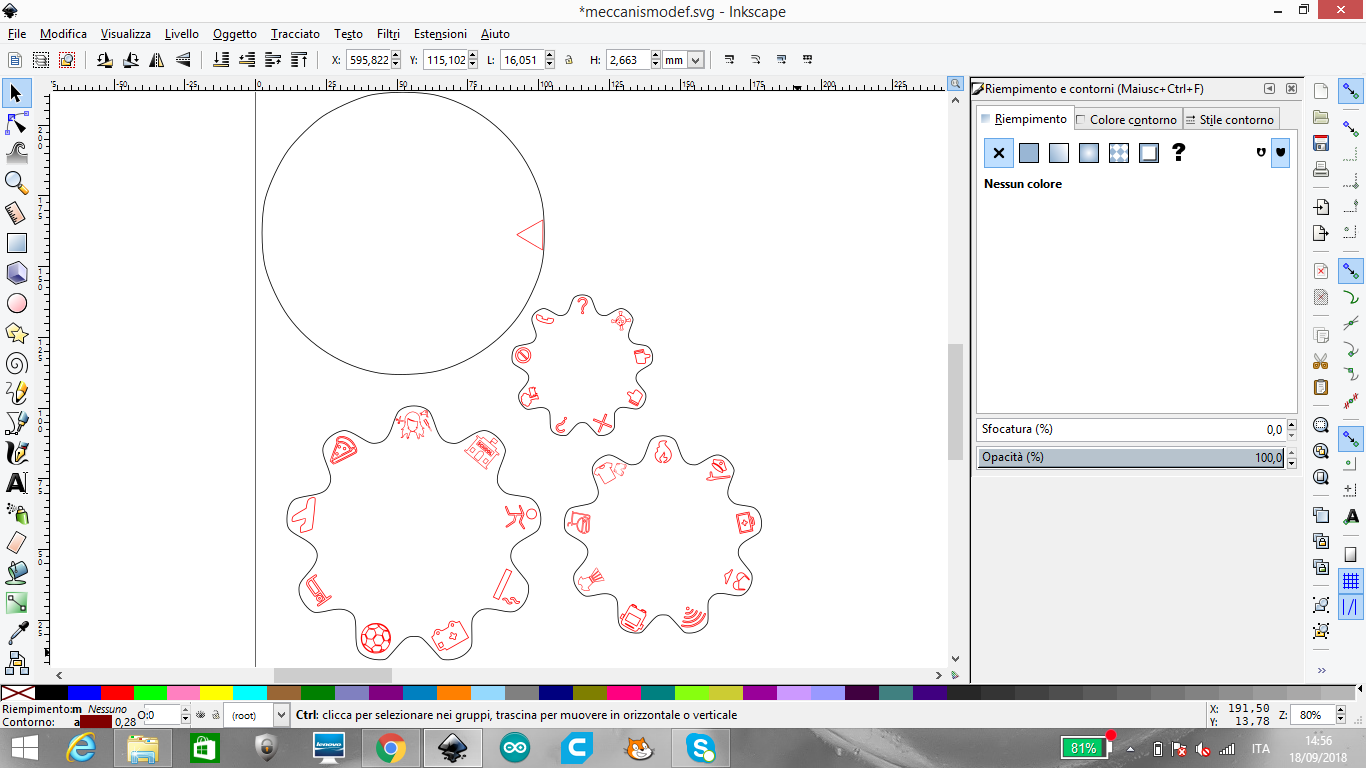The image size is (1366, 768).
Task: Select the Text tool in left toolbox
Action: coord(16,483)
